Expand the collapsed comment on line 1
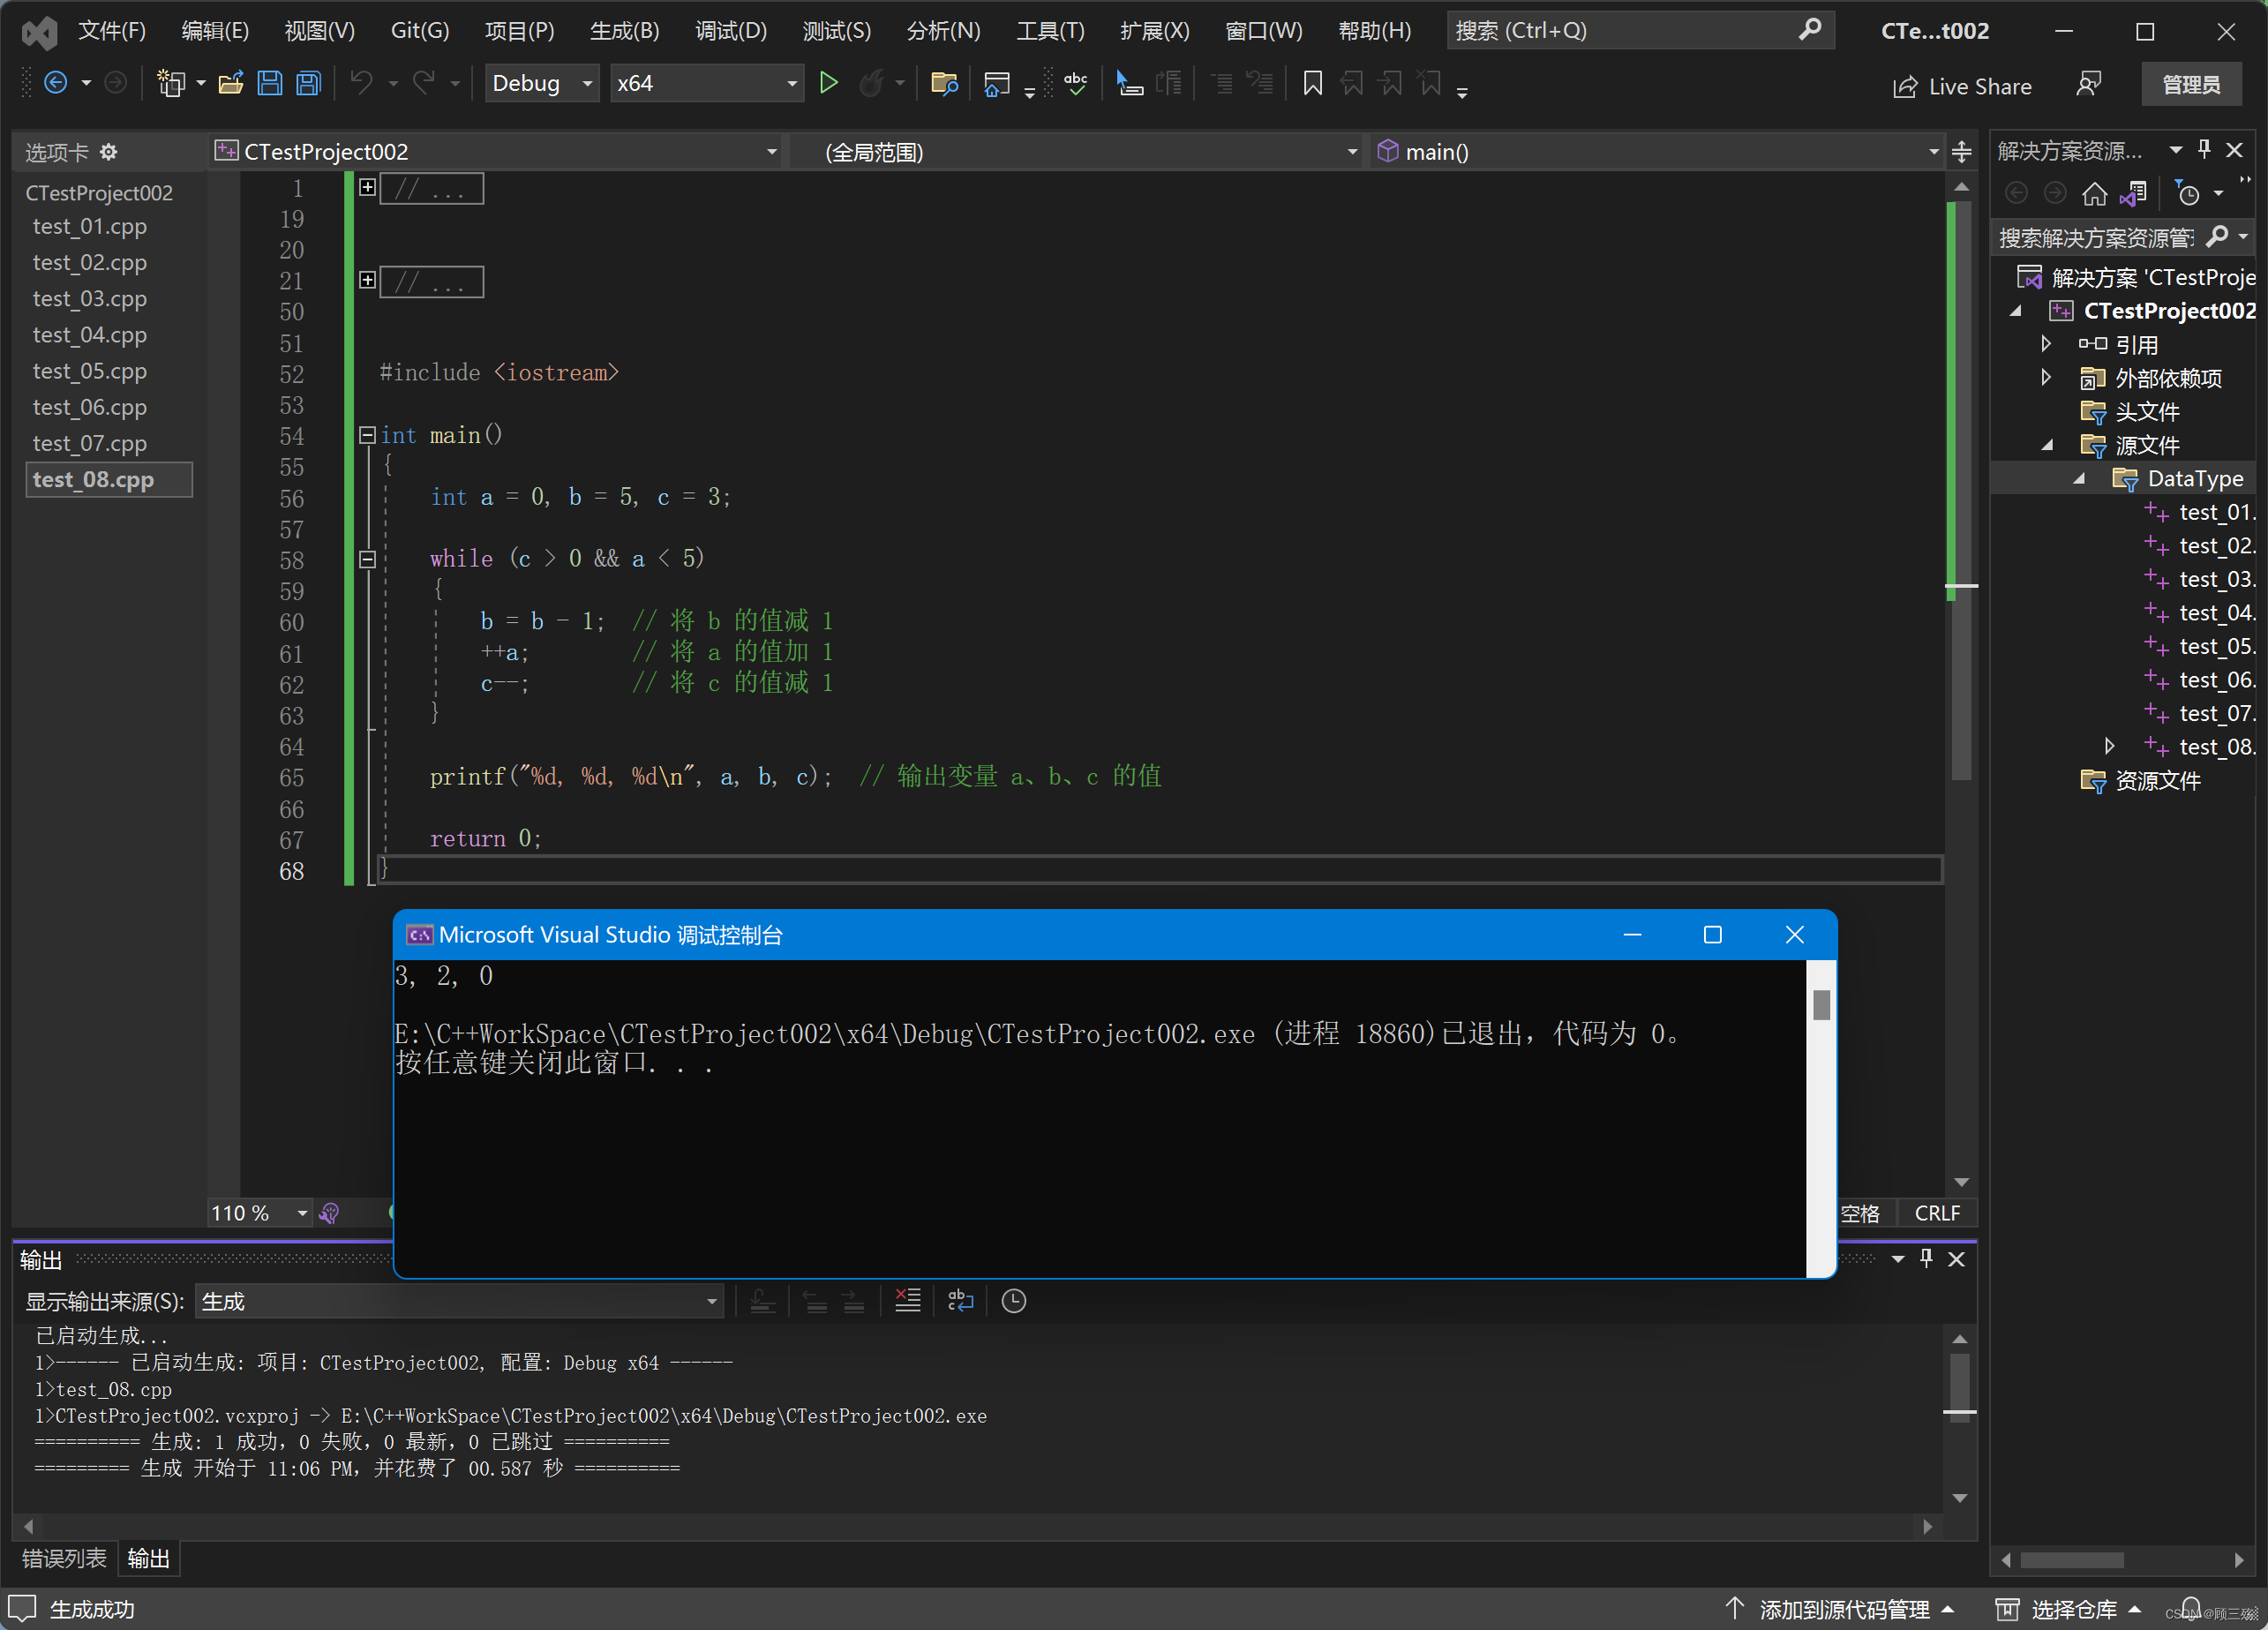This screenshot has width=2268, height=1630. coord(367,188)
